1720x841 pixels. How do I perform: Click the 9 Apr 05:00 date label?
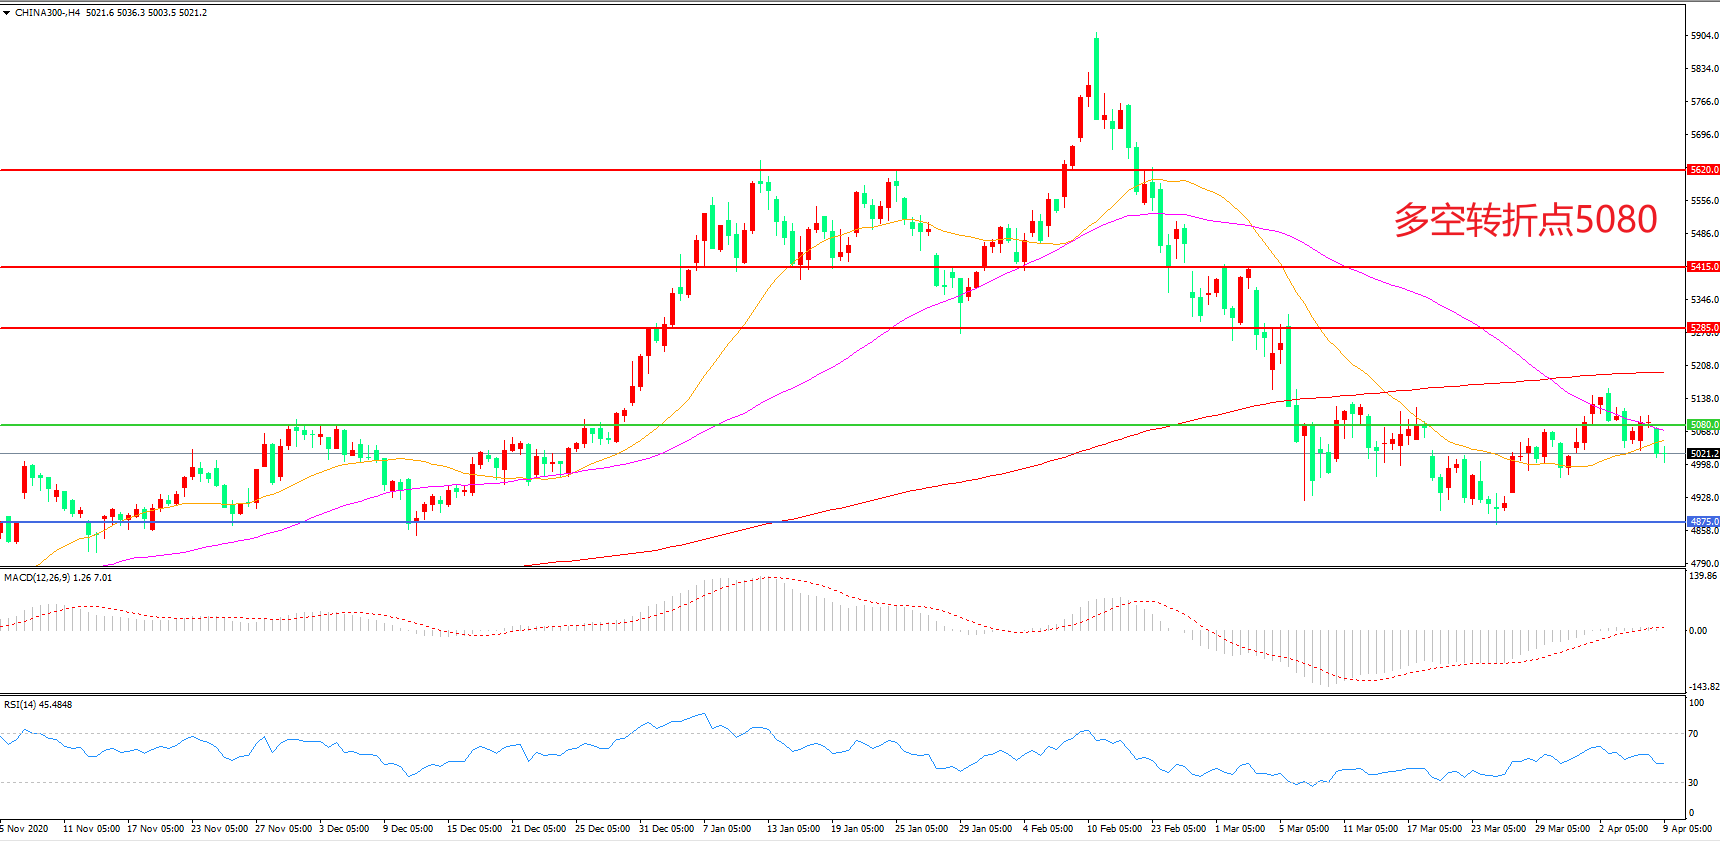[x=1688, y=829]
